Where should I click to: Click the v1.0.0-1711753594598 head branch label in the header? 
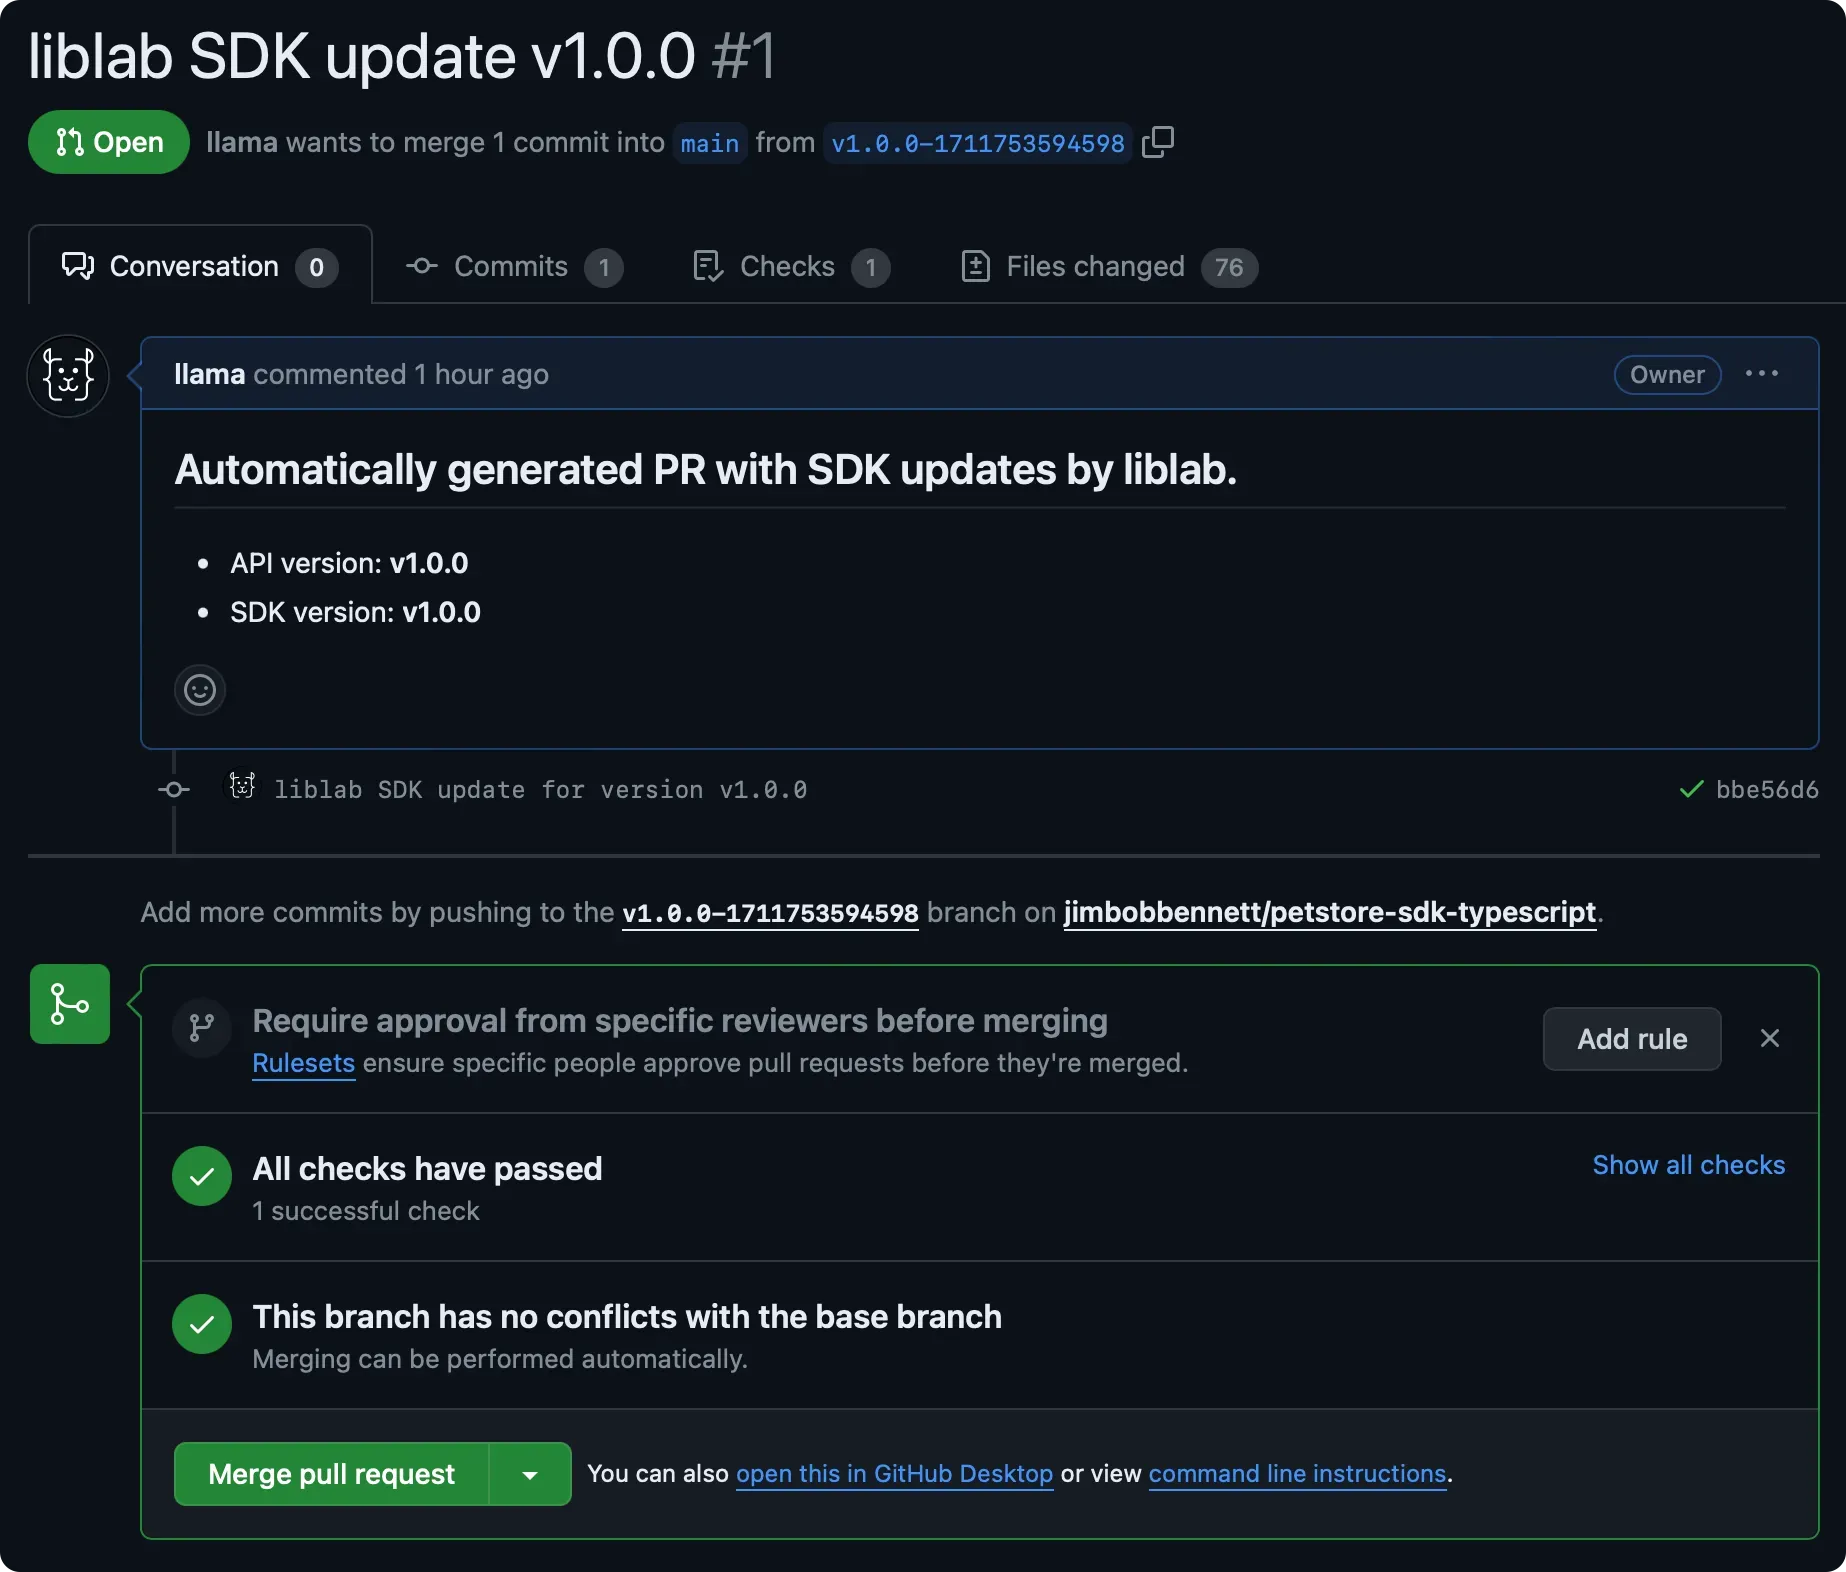tap(978, 143)
